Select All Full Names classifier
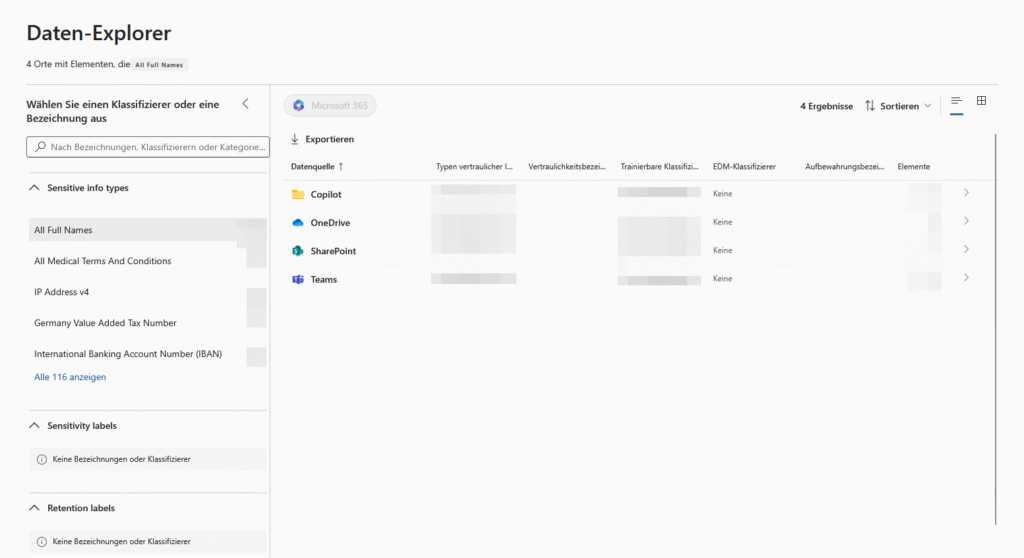The height and width of the screenshot is (558, 1024). click(148, 230)
